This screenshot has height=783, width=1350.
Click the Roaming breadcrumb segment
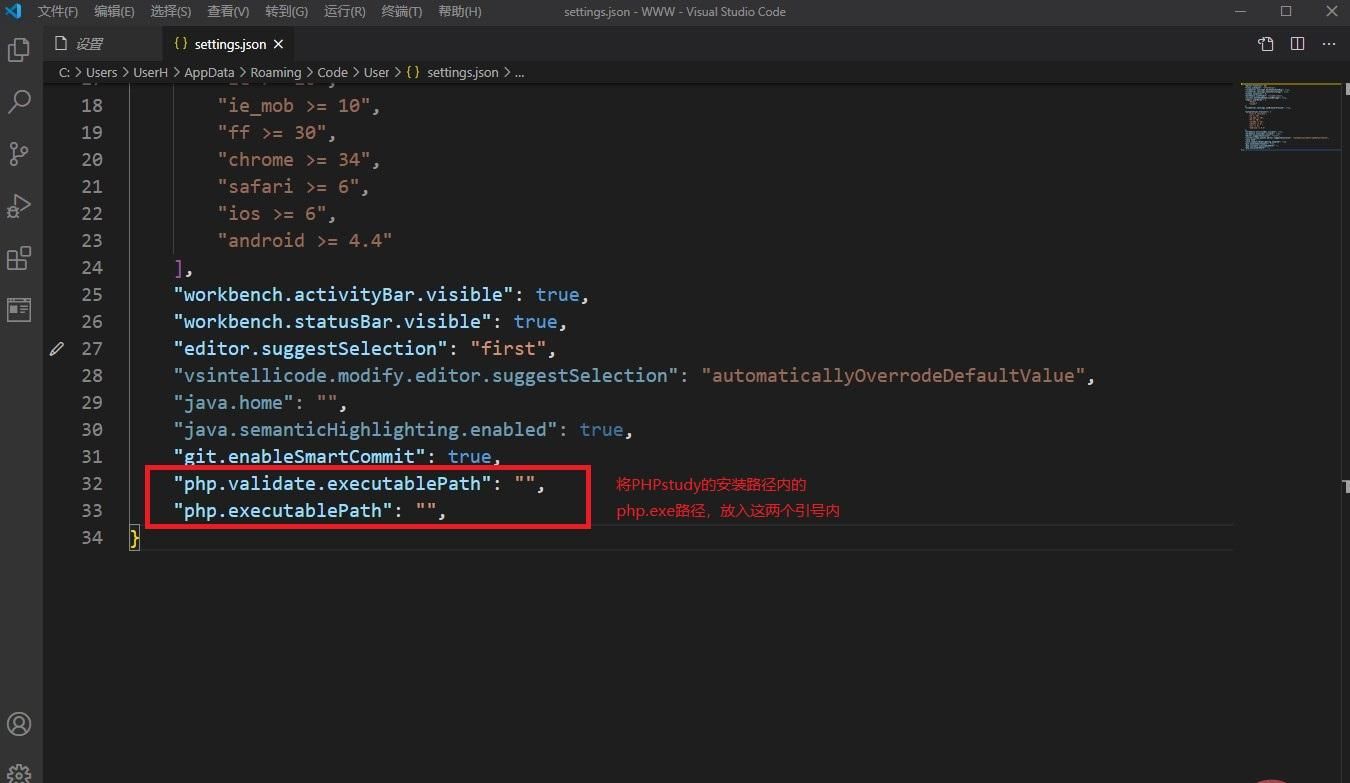coord(276,72)
